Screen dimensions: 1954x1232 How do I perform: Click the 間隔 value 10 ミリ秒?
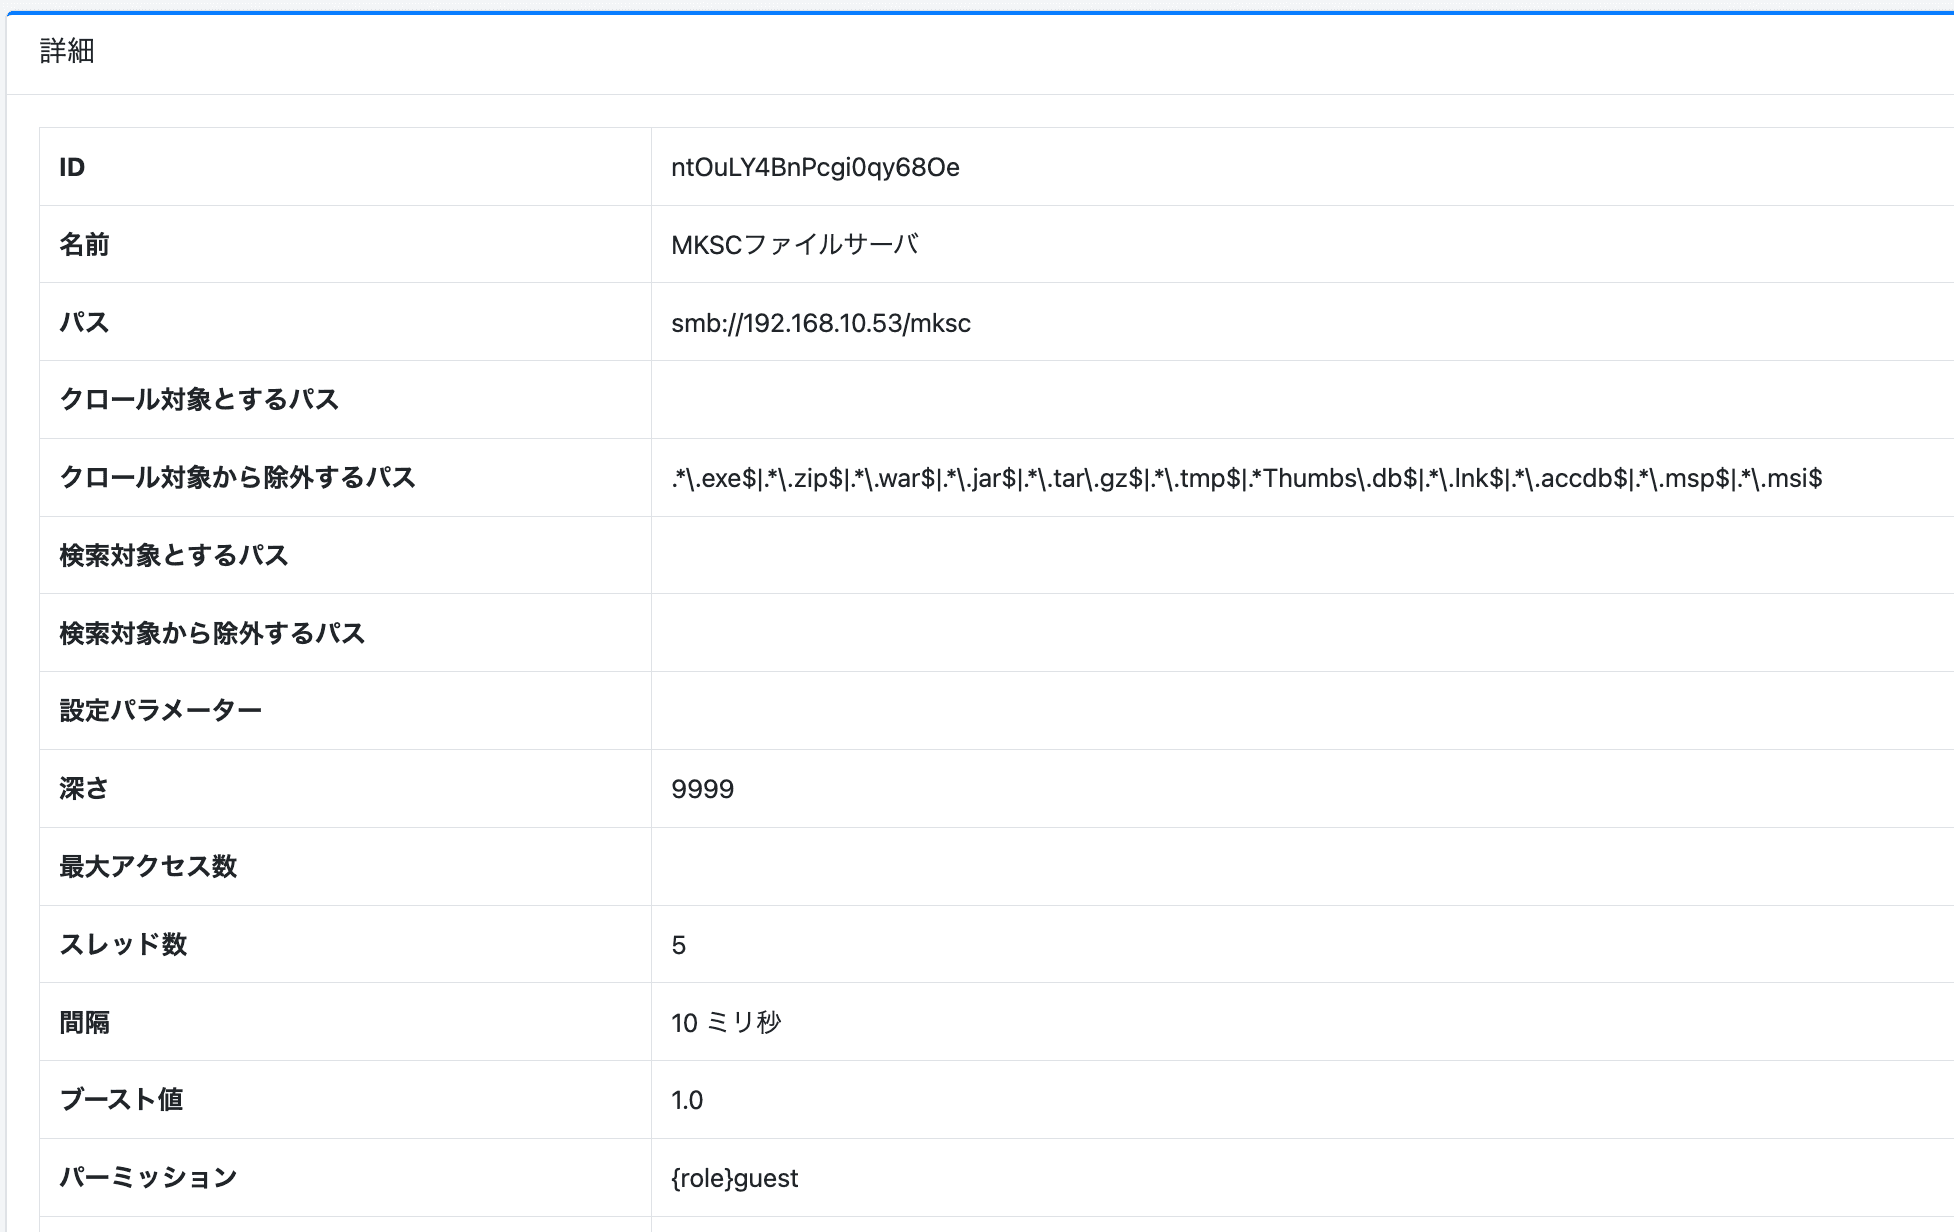726,1022
